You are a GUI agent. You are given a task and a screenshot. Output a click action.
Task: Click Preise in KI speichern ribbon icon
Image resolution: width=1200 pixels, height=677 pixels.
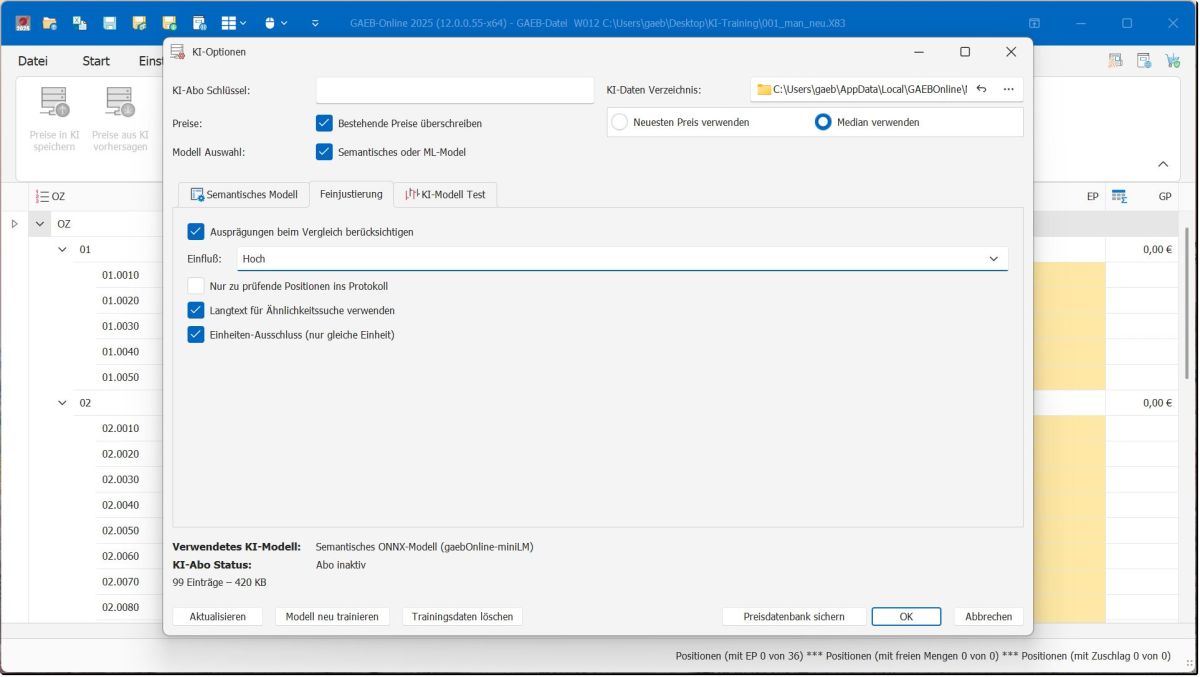pyautogui.click(x=54, y=120)
